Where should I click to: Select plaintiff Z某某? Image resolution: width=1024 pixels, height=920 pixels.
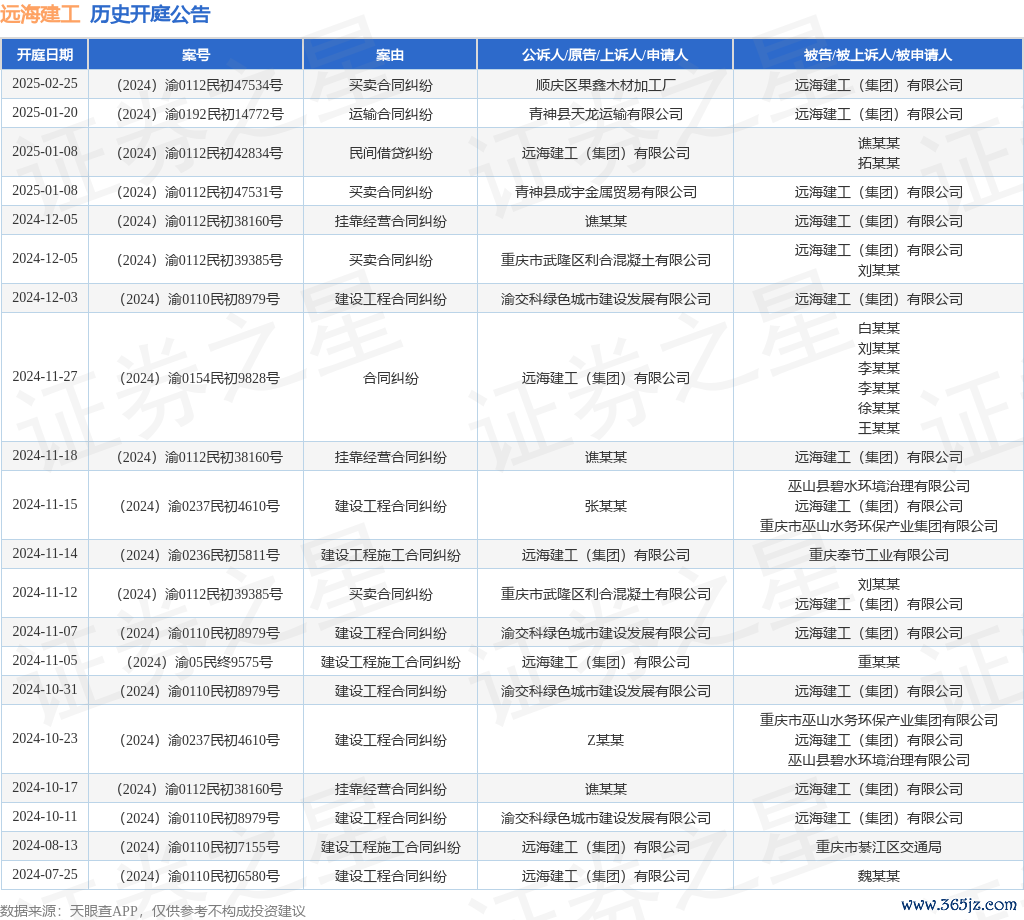tap(605, 740)
